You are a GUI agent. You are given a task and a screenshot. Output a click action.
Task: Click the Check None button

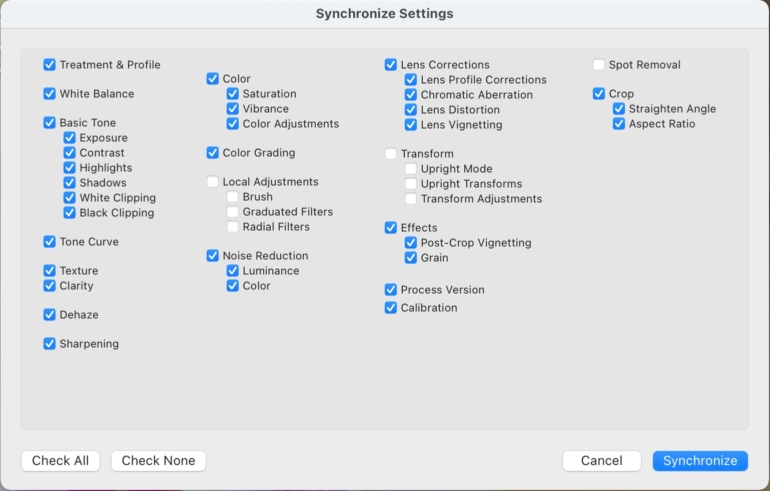(x=158, y=461)
